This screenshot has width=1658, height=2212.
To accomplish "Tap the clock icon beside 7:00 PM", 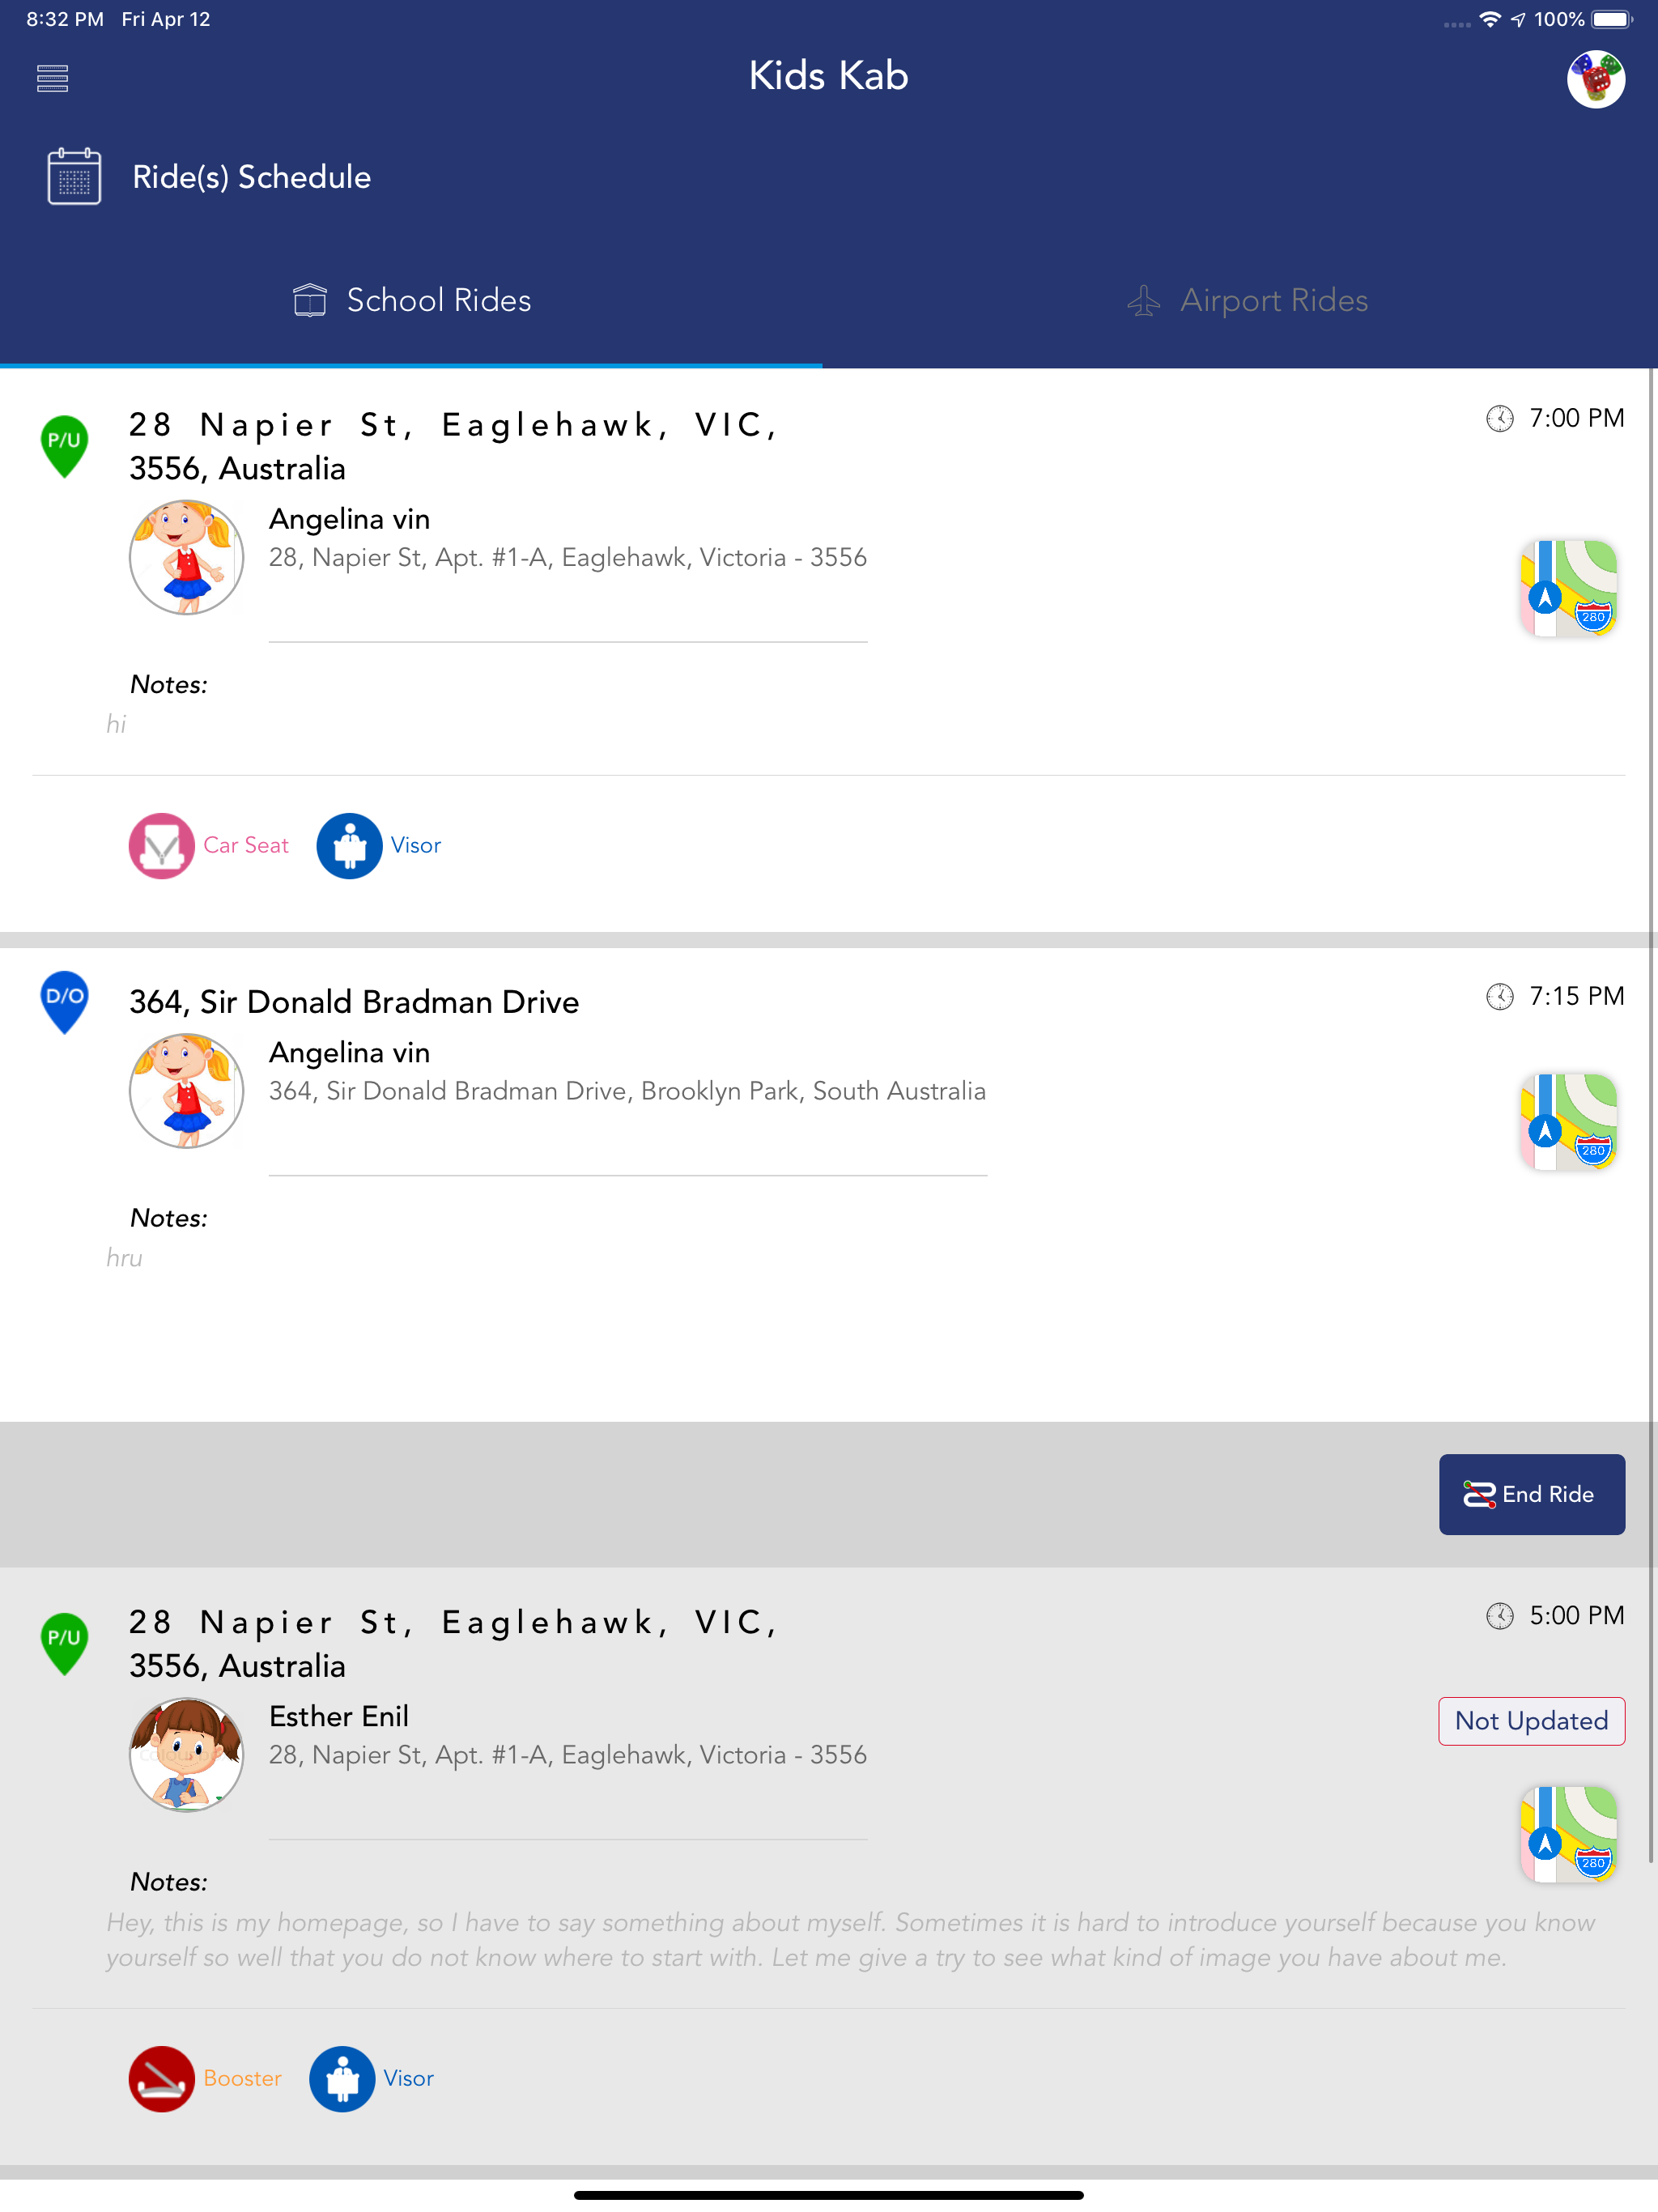I will point(1499,418).
